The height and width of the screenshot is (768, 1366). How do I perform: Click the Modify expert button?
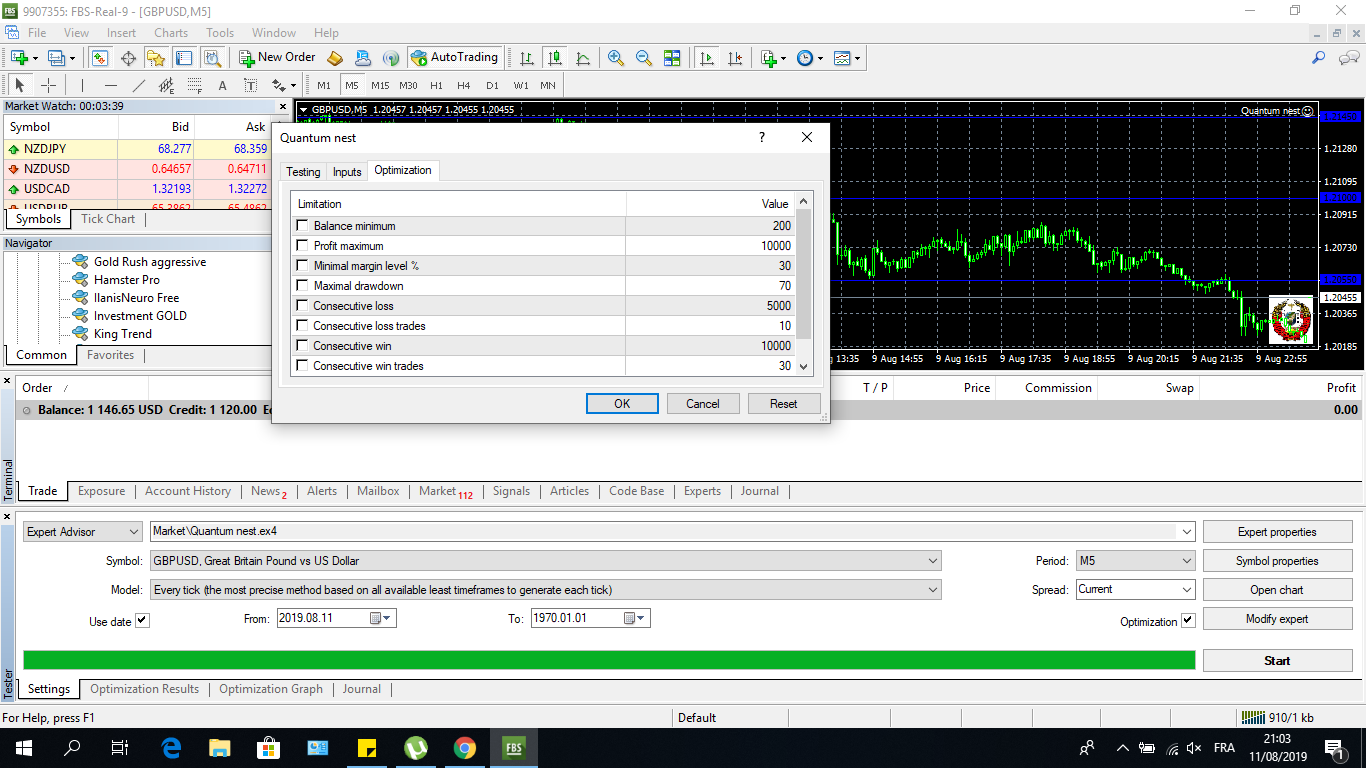point(1277,619)
